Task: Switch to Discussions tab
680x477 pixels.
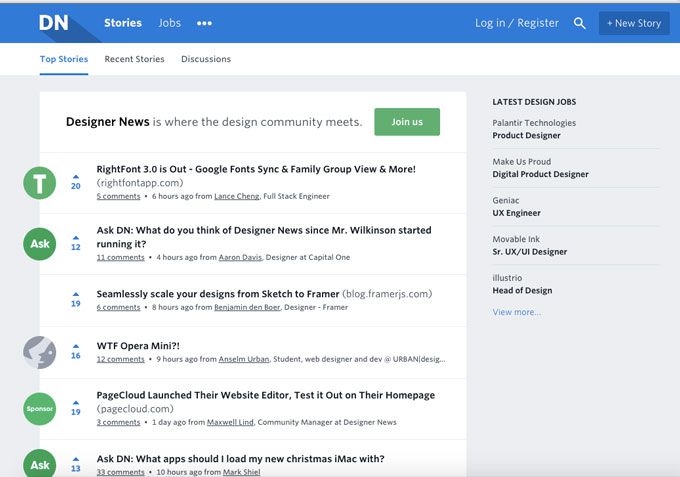Action: 206,59
